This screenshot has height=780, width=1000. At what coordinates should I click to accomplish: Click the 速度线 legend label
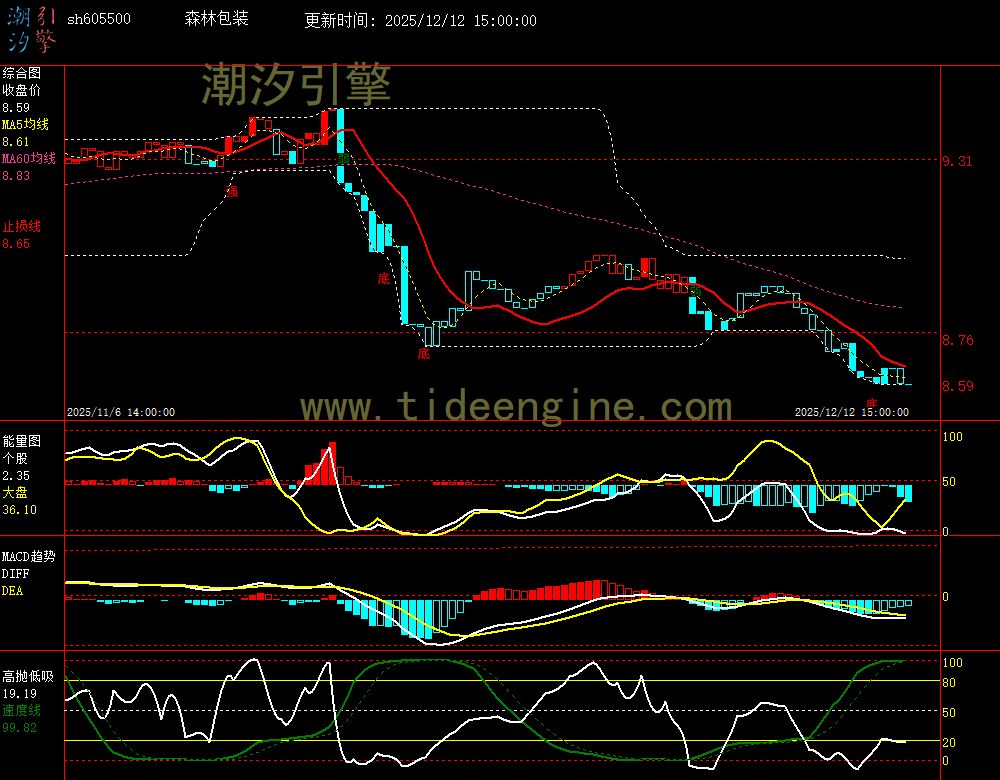click(21, 710)
